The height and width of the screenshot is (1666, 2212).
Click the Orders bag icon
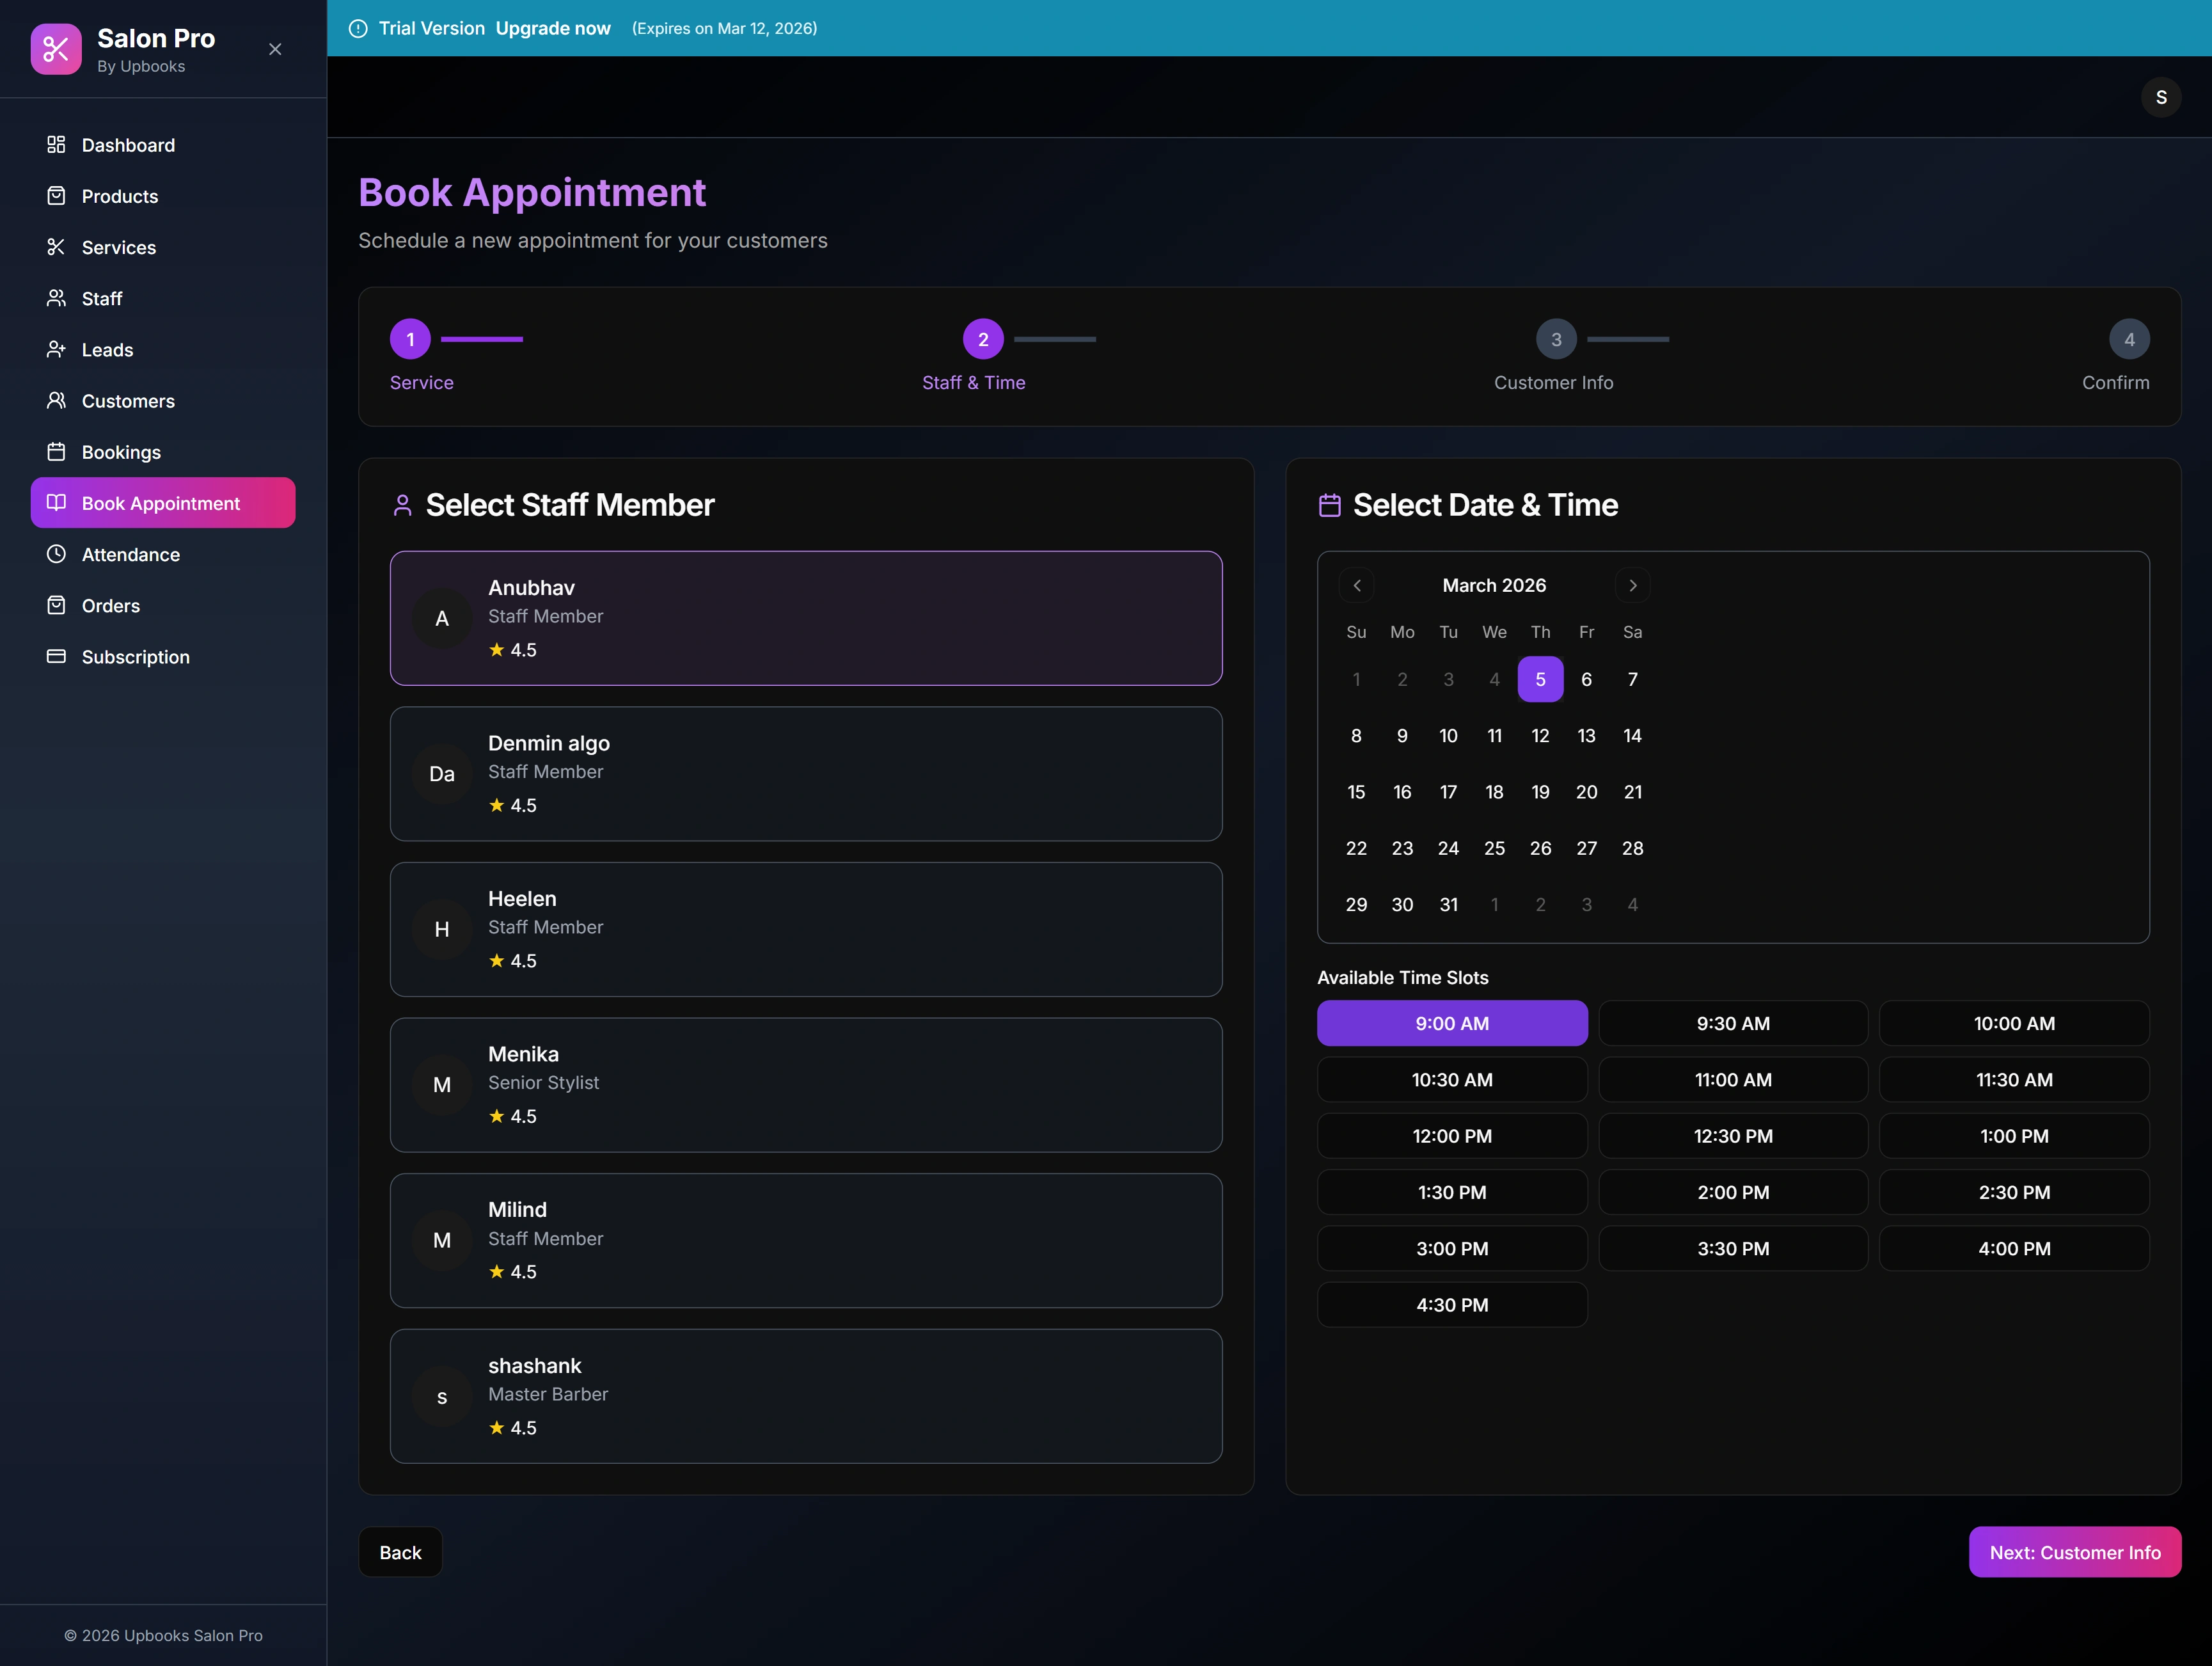(x=57, y=605)
